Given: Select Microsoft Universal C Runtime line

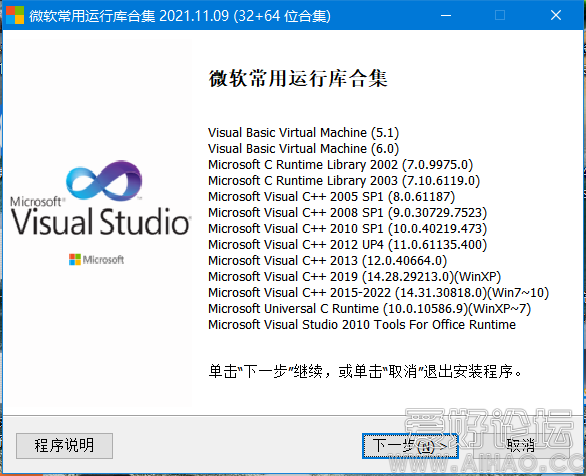Looking at the screenshot, I should pyautogui.click(x=370, y=309).
